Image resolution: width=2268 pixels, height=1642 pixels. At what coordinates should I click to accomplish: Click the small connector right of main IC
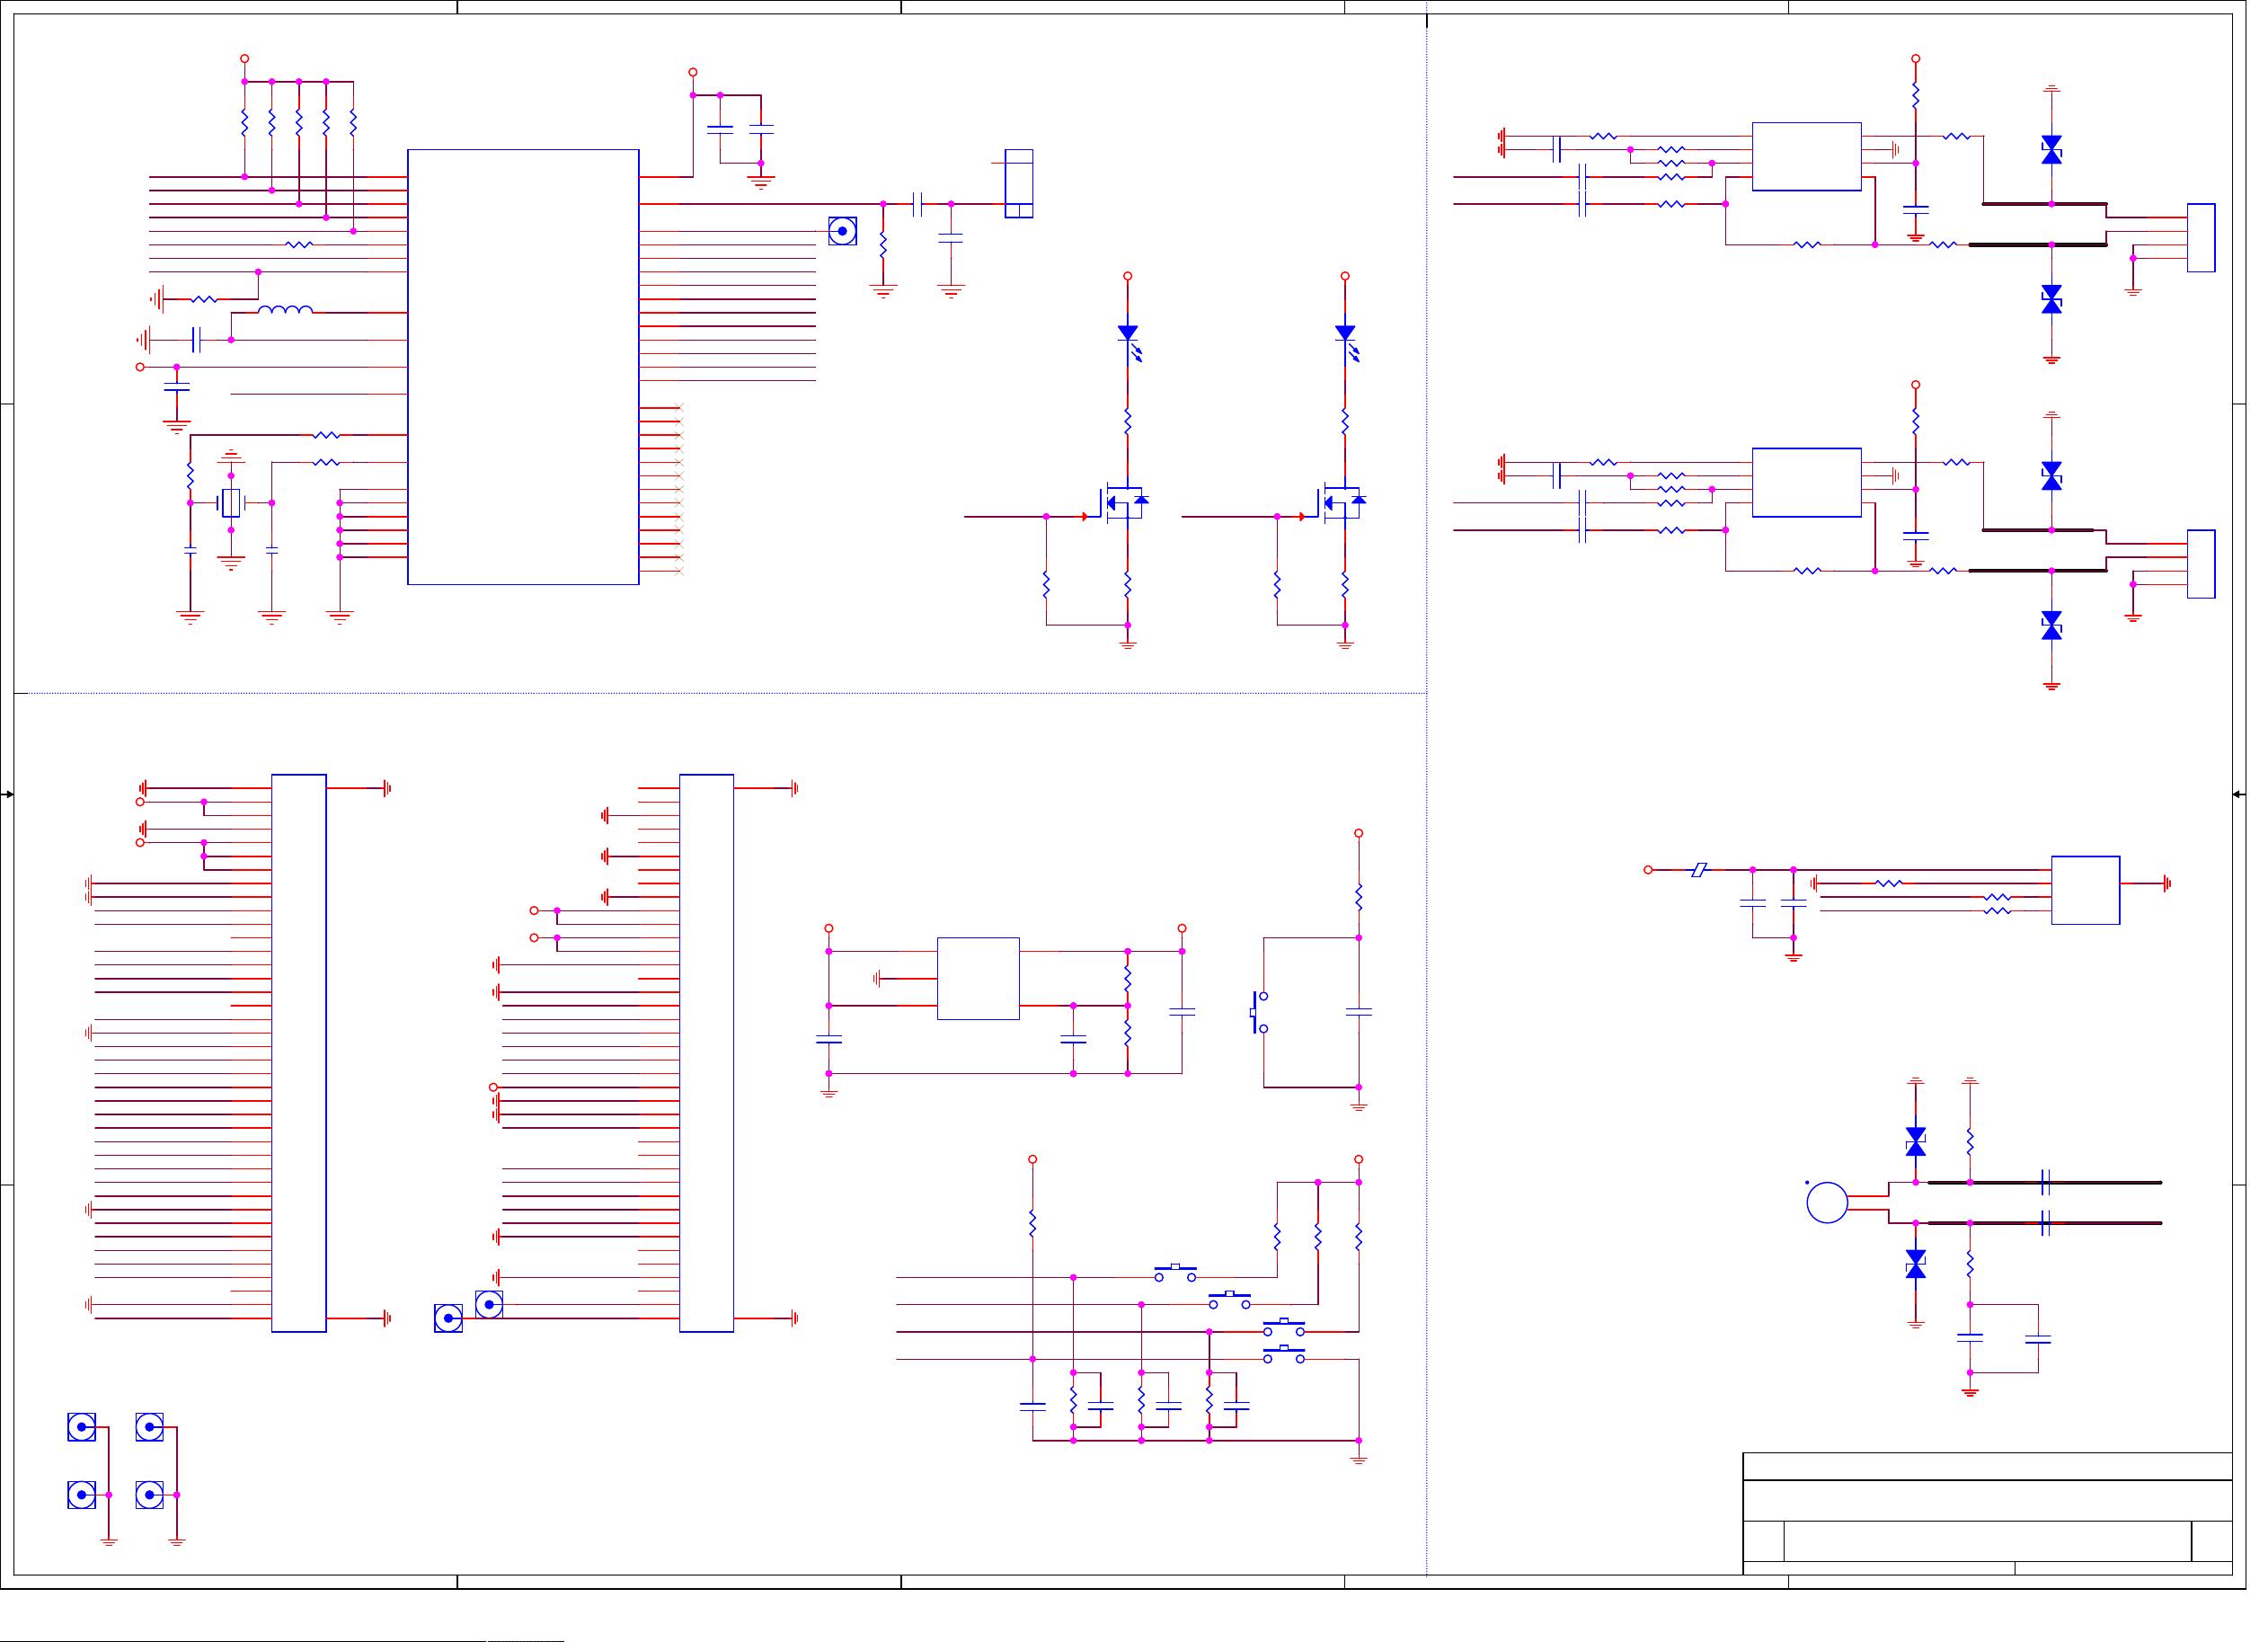(x=1018, y=183)
